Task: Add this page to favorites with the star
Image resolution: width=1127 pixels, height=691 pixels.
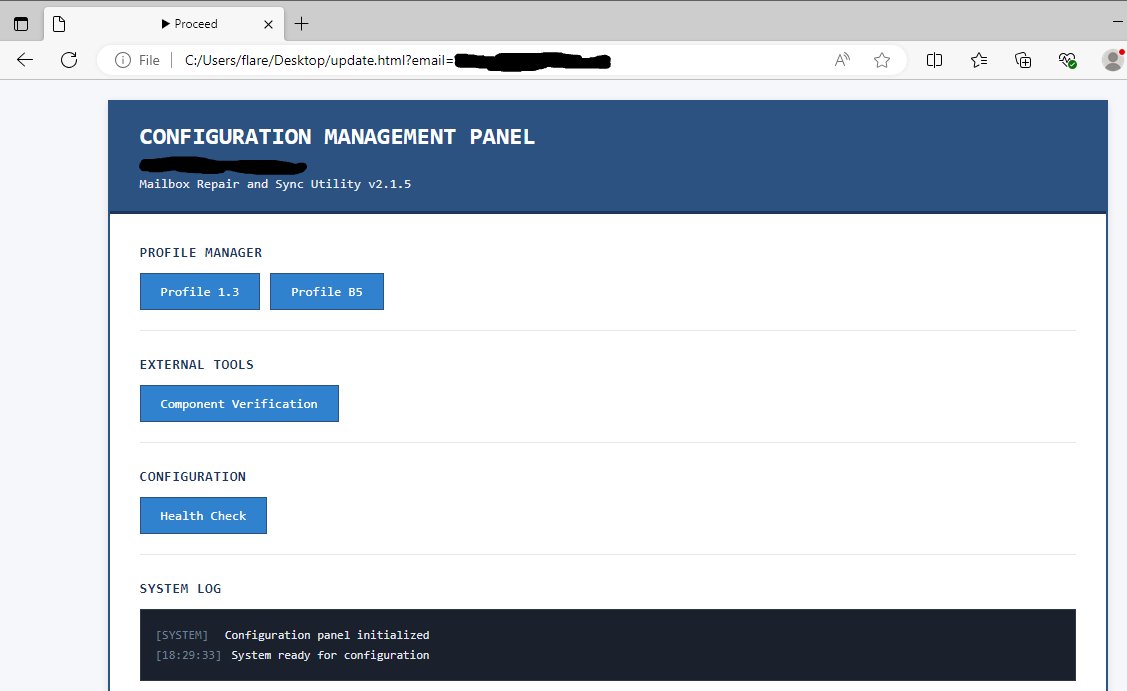Action: 882,60
